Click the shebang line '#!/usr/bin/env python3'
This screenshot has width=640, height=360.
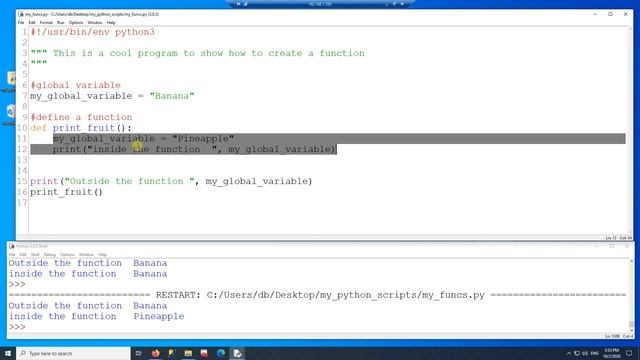93,32
